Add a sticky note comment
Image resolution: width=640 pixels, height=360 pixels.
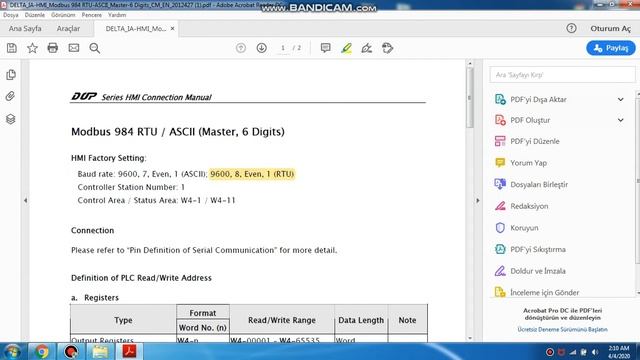click(325, 48)
